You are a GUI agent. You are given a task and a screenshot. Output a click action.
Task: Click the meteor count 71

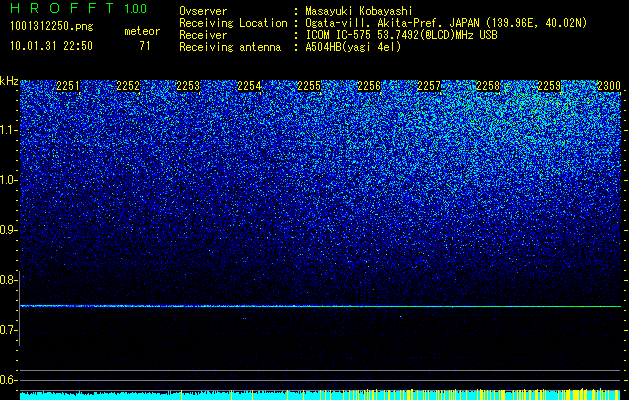point(145,46)
